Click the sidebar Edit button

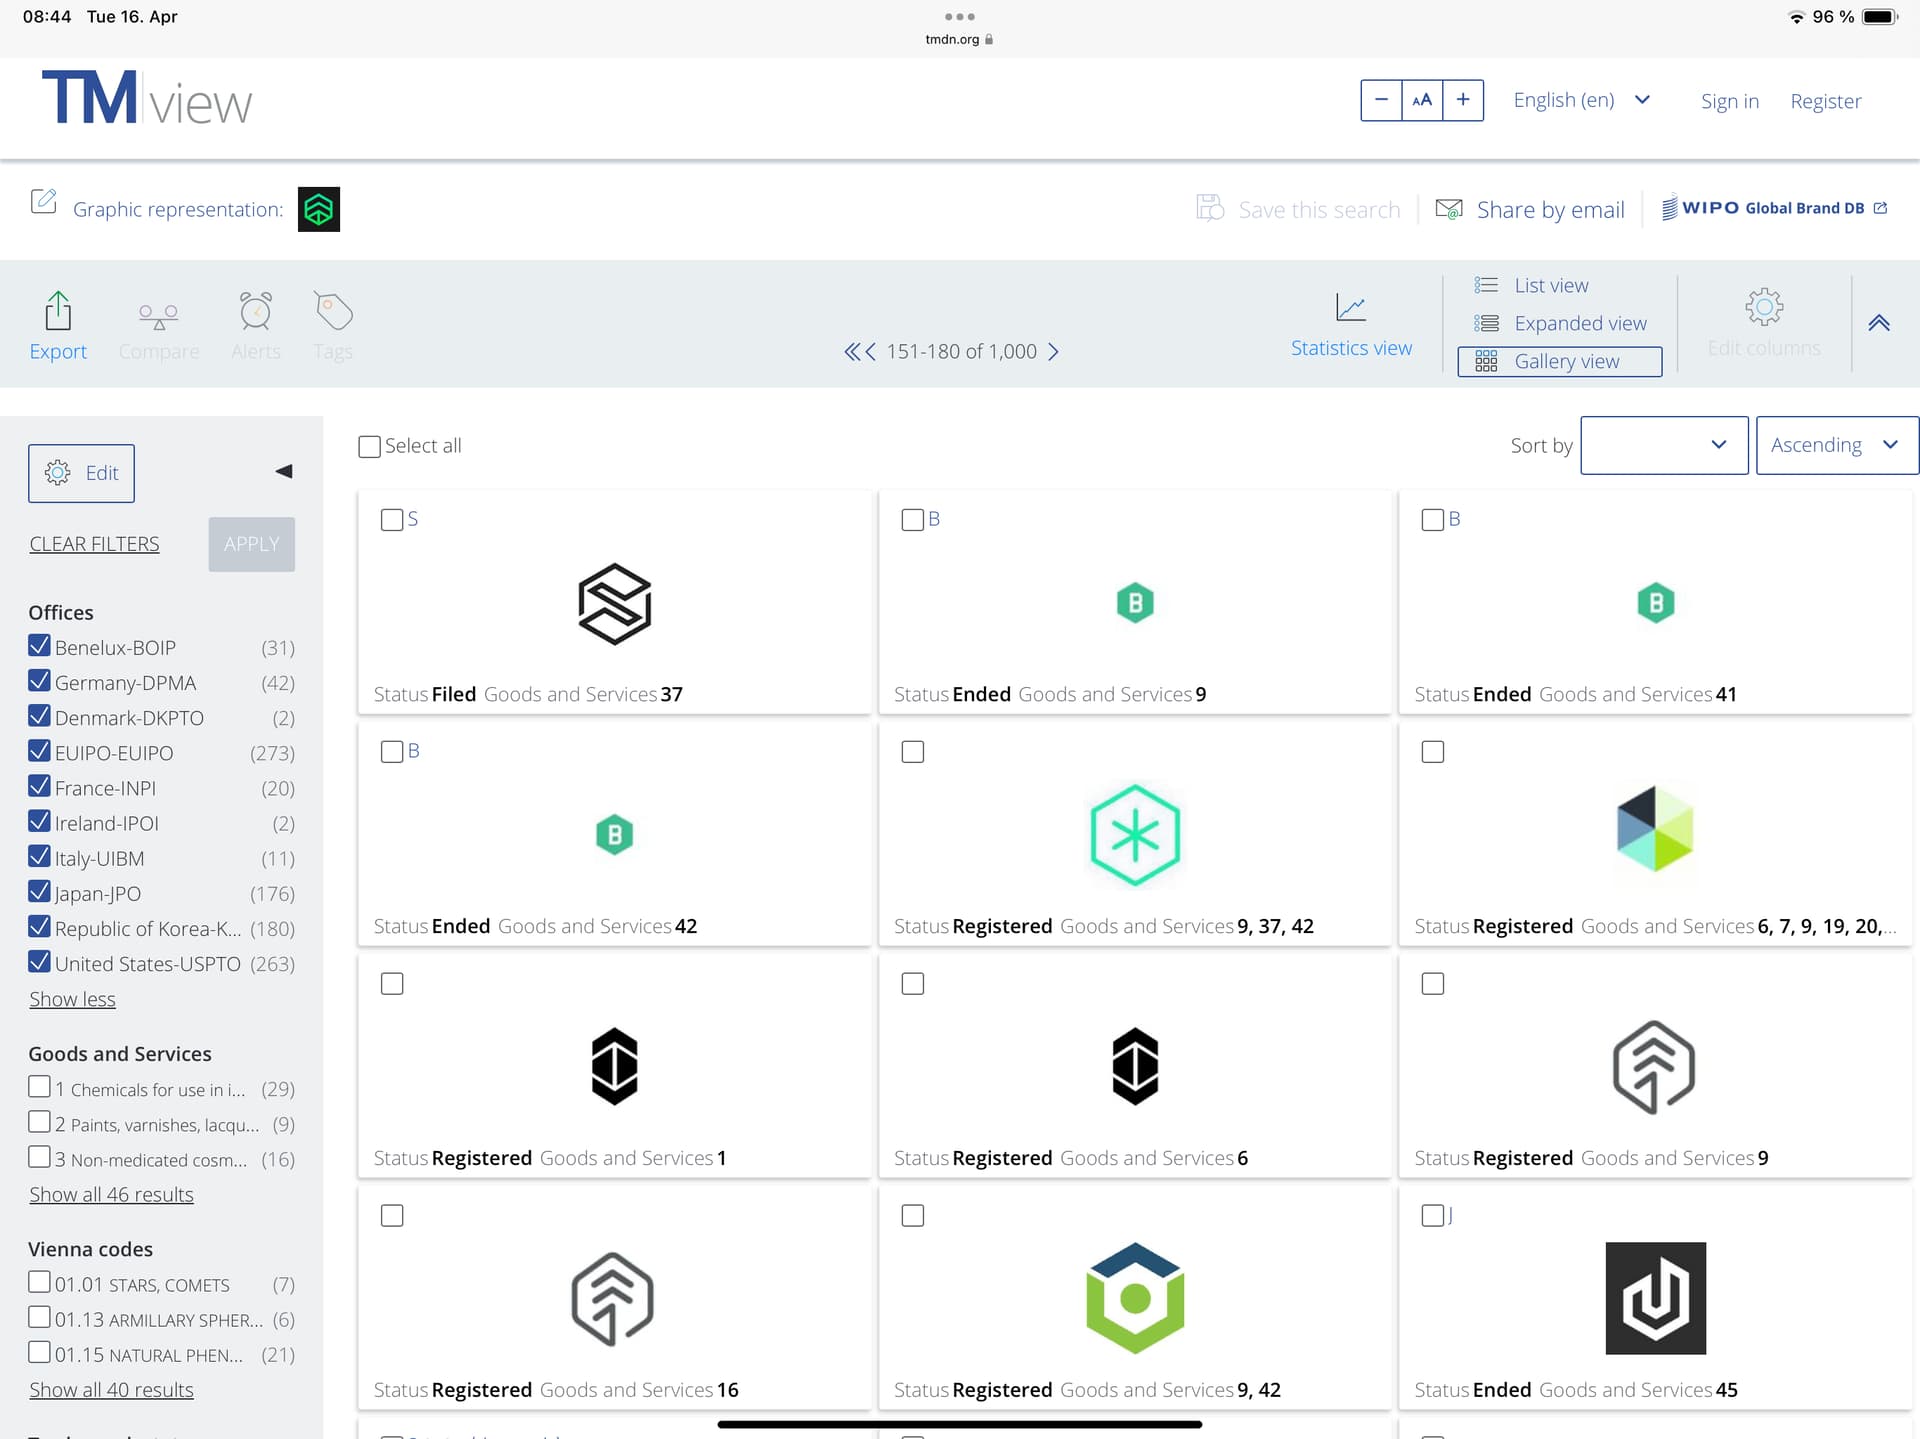point(81,473)
